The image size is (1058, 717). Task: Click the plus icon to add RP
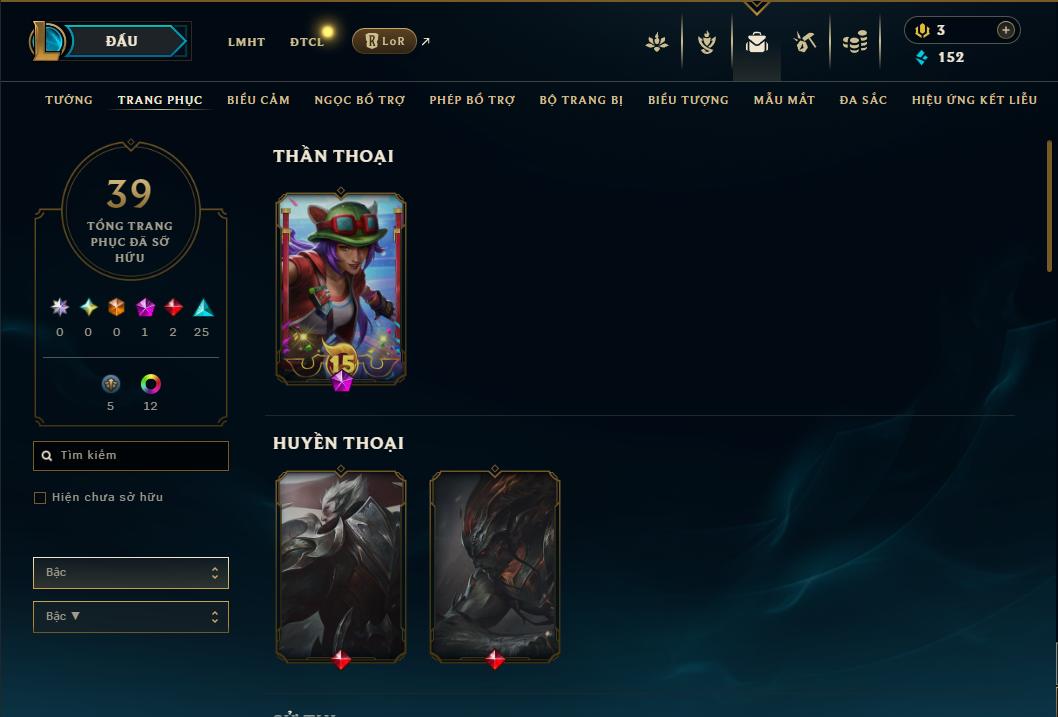point(1005,30)
